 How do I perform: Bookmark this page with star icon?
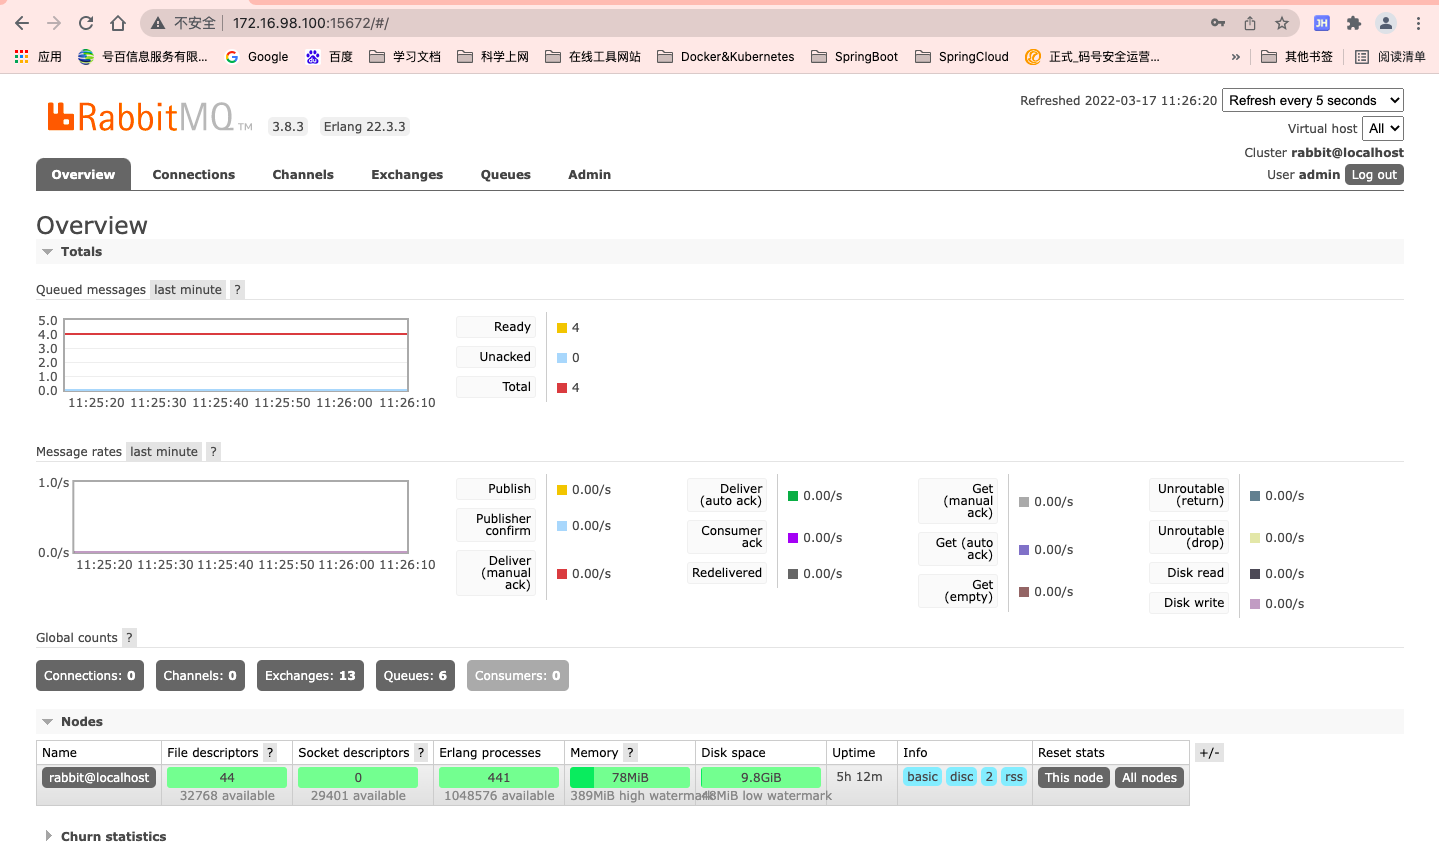(1282, 23)
